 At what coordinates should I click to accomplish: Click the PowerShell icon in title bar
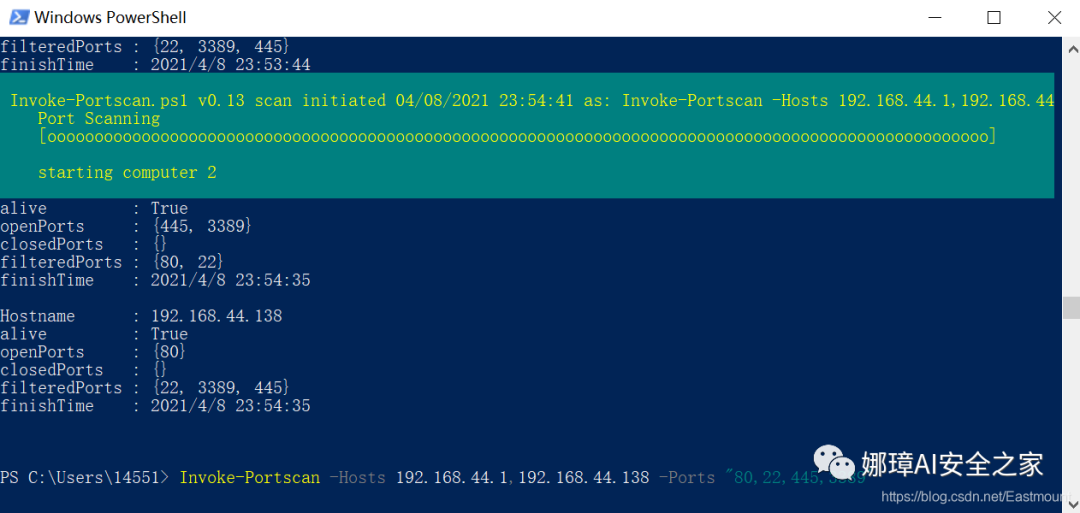(x=17, y=17)
